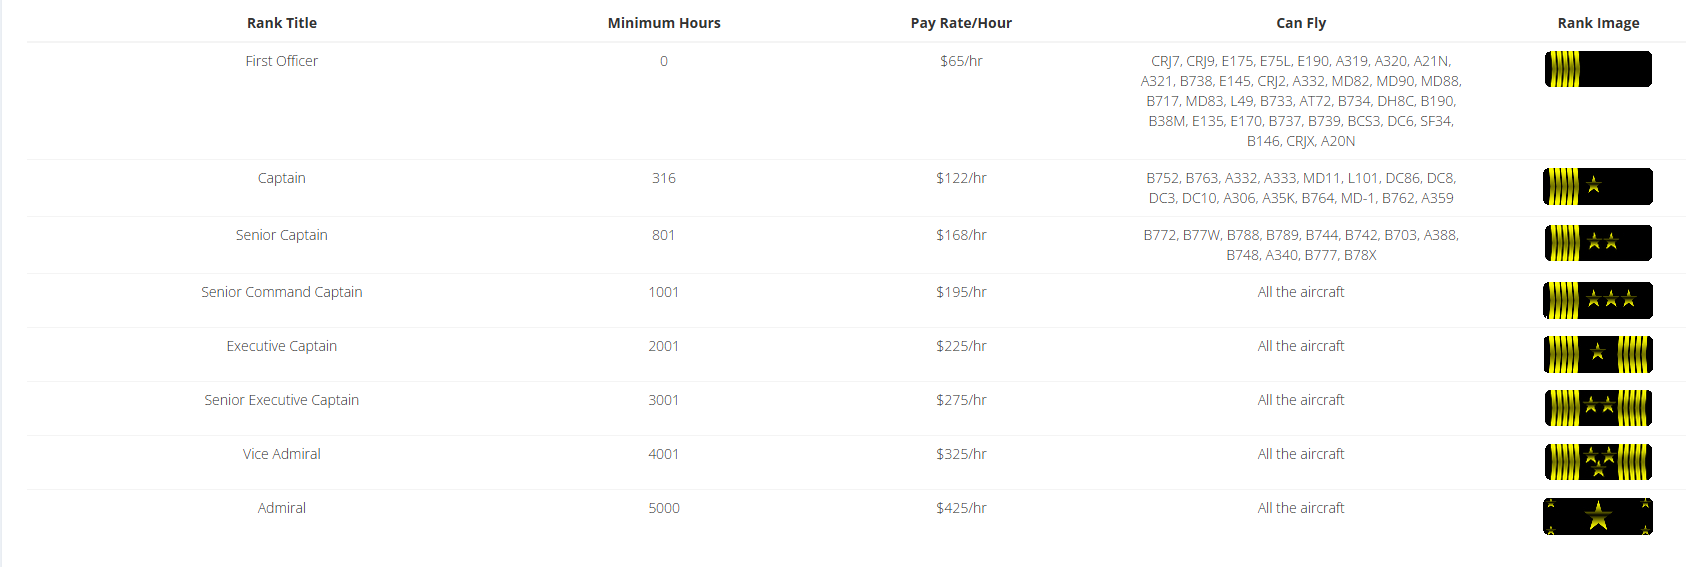Viewport: 1686px width, 567px height.
Task: Click the Senior Executive Captain rank image
Action: [1598, 408]
